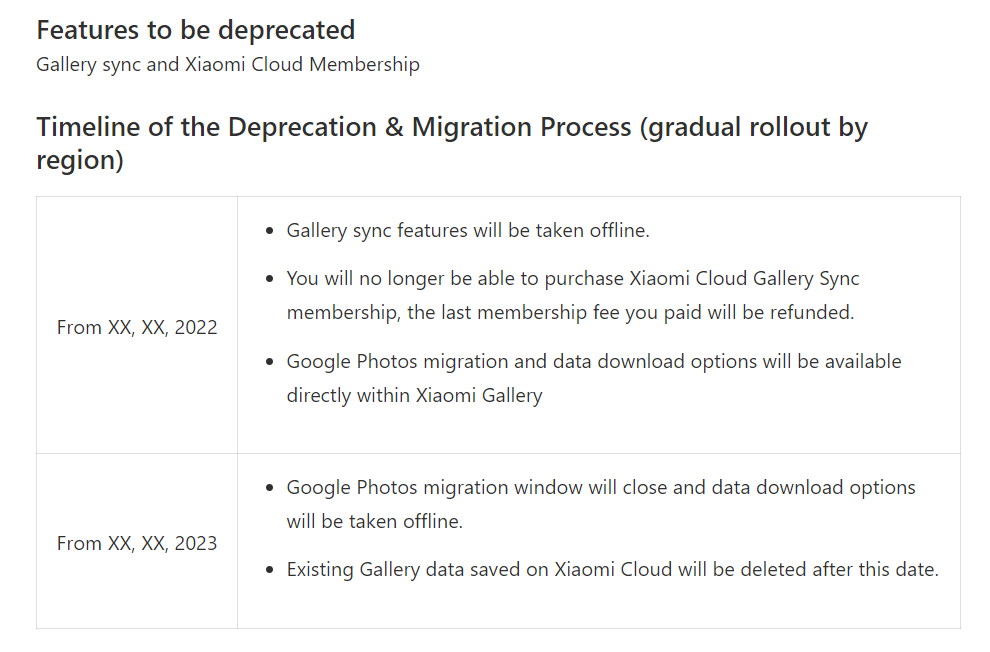Click "Google Photos migration window will close" line
This screenshot has width=990, height=652.
pyautogui.click(x=601, y=488)
